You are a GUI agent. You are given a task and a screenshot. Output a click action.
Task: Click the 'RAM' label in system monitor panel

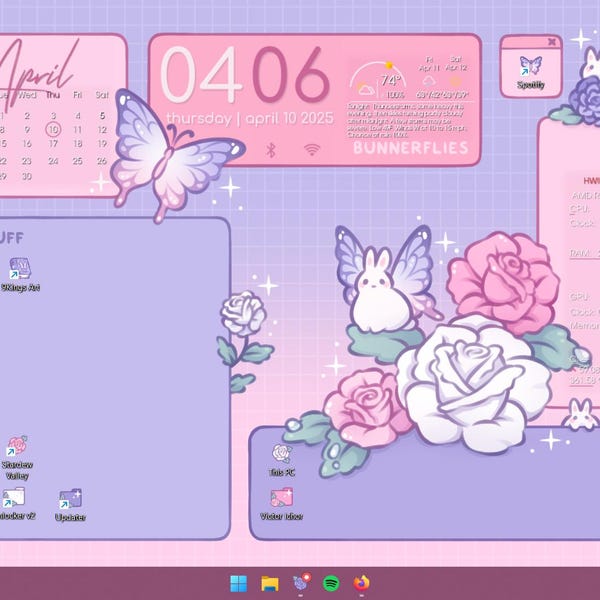(578, 253)
